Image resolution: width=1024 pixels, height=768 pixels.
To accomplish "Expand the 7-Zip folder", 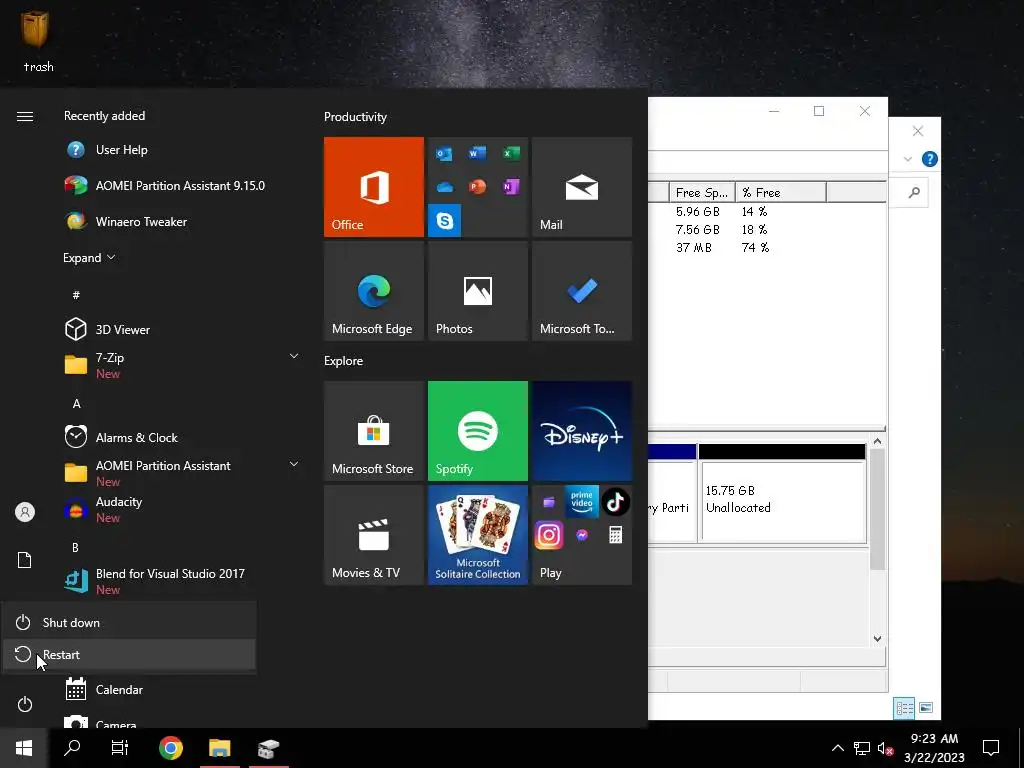I will pyautogui.click(x=294, y=357).
